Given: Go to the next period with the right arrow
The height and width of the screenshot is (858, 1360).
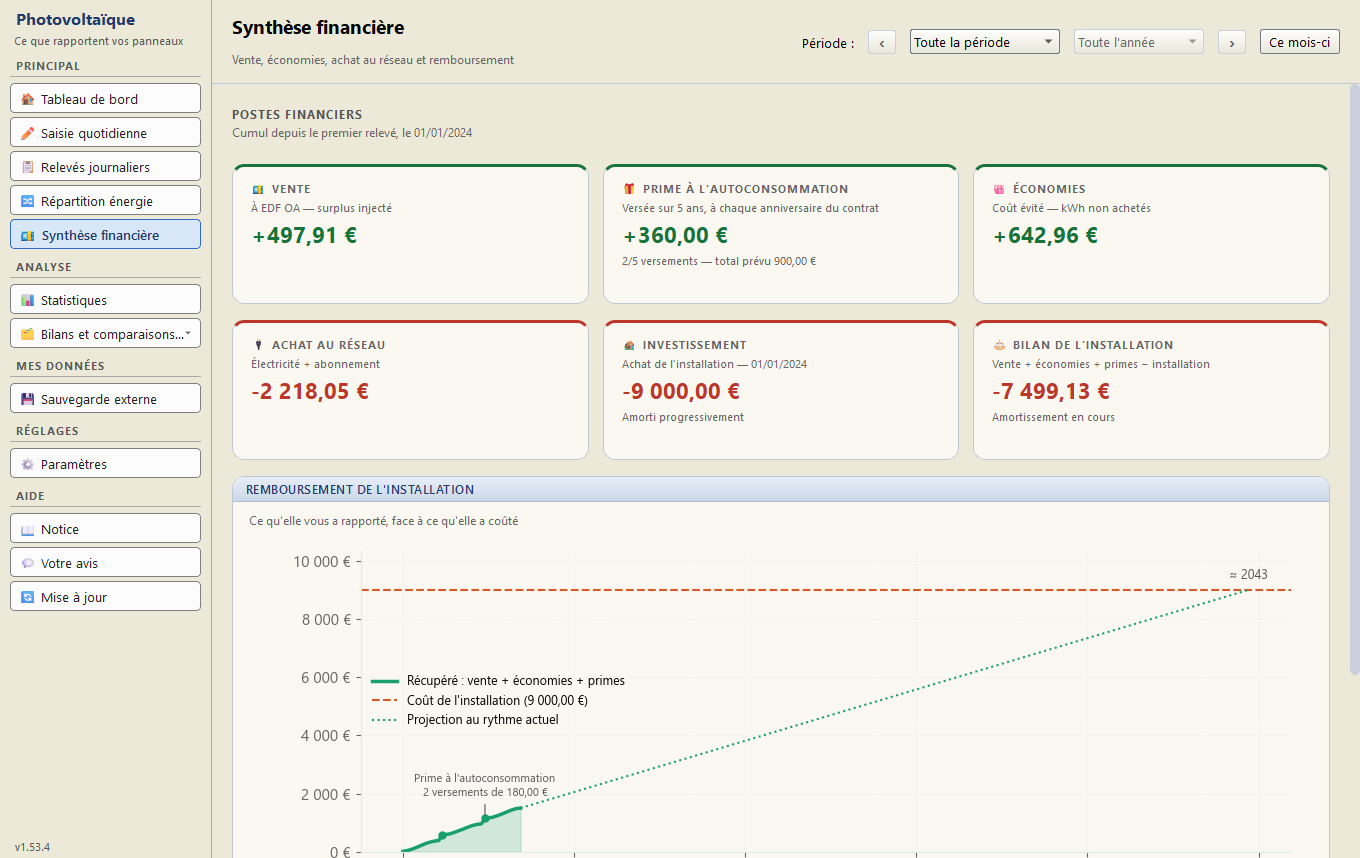Looking at the screenshot, I should tap(1232, 42).
